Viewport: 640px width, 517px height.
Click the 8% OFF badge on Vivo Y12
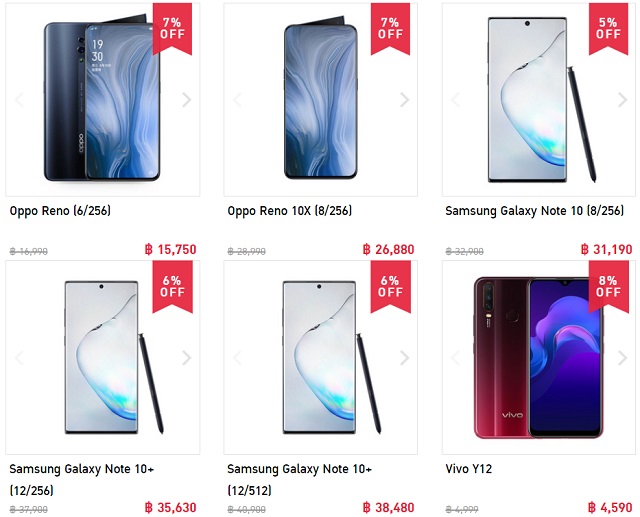(x=608, y=286)
